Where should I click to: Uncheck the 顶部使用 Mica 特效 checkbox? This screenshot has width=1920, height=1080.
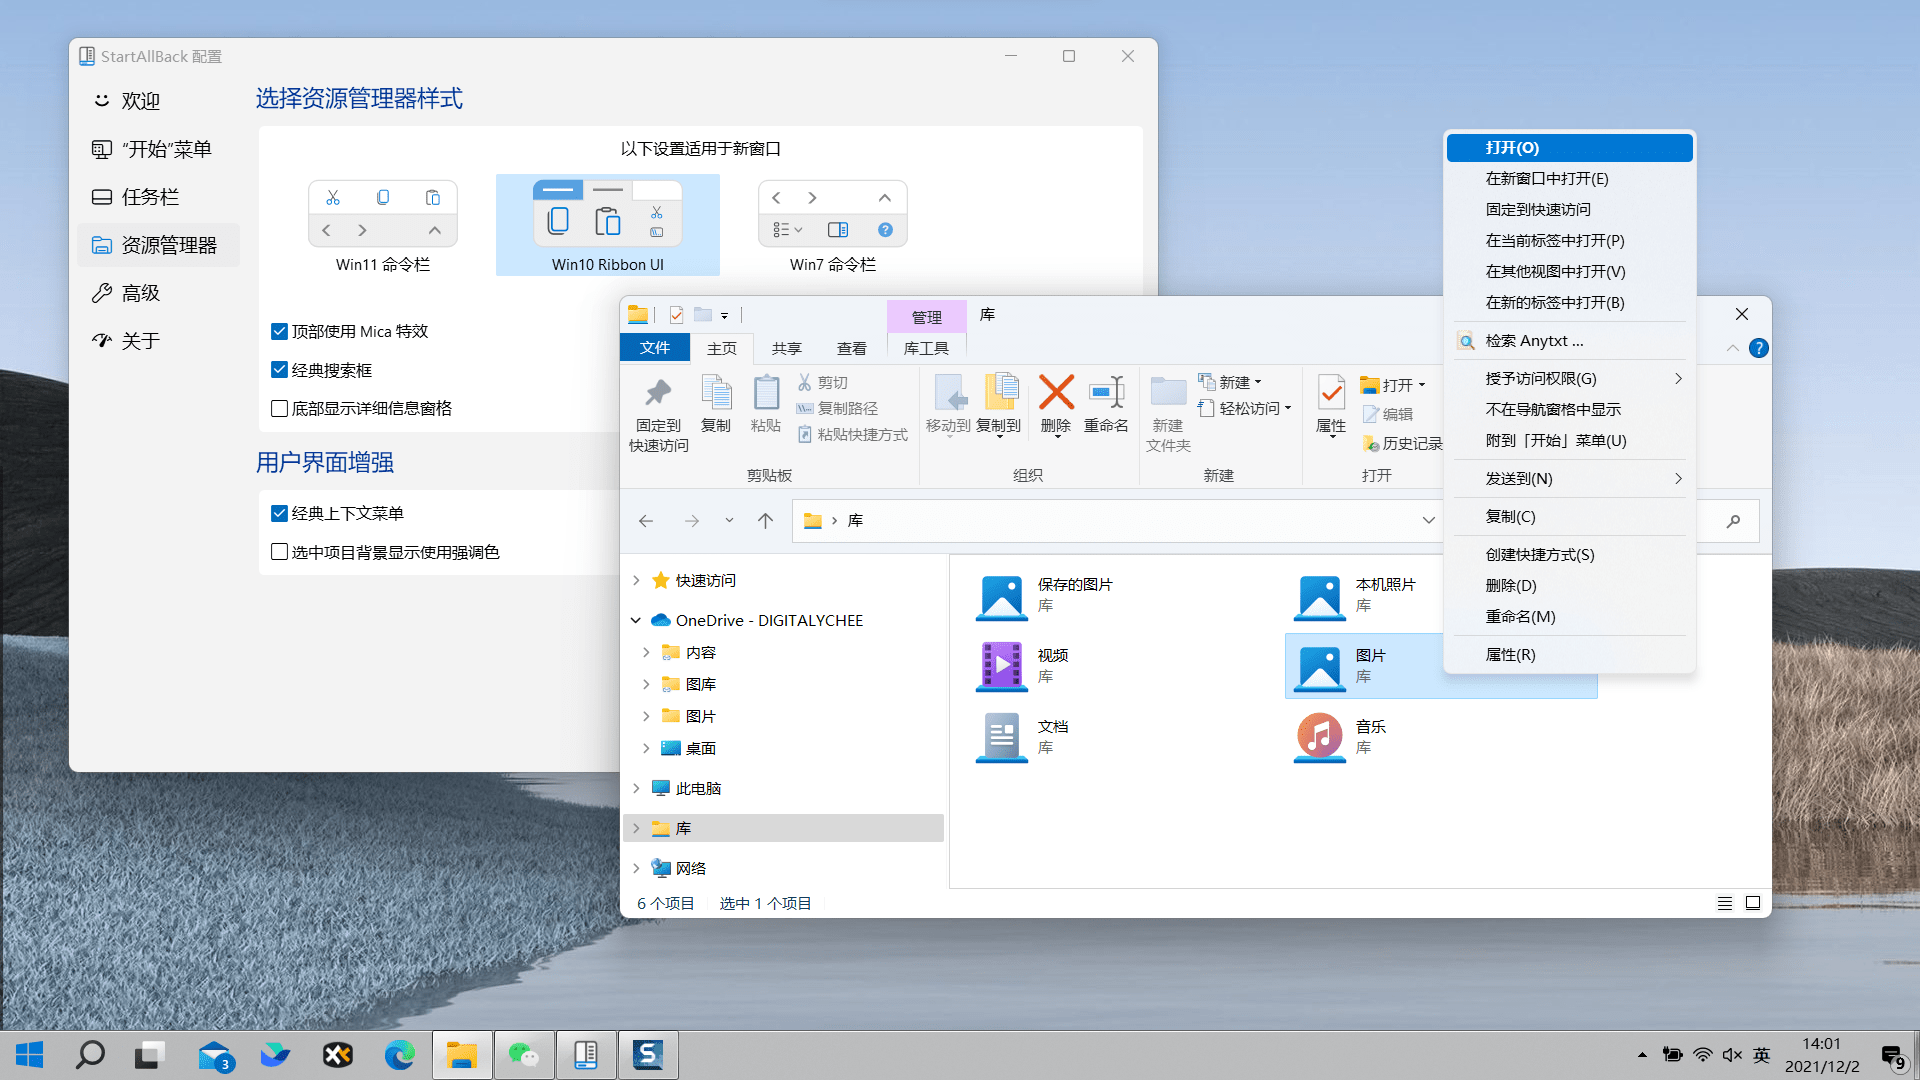280,332
